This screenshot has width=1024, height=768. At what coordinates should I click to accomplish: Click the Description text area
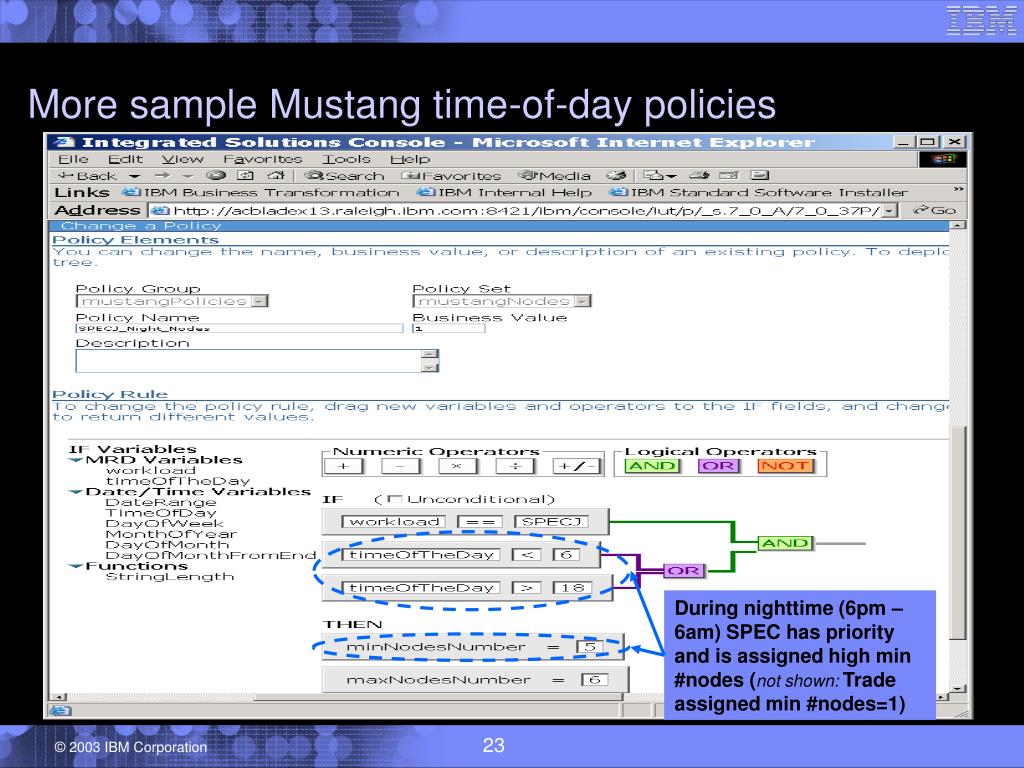(249, 360)
